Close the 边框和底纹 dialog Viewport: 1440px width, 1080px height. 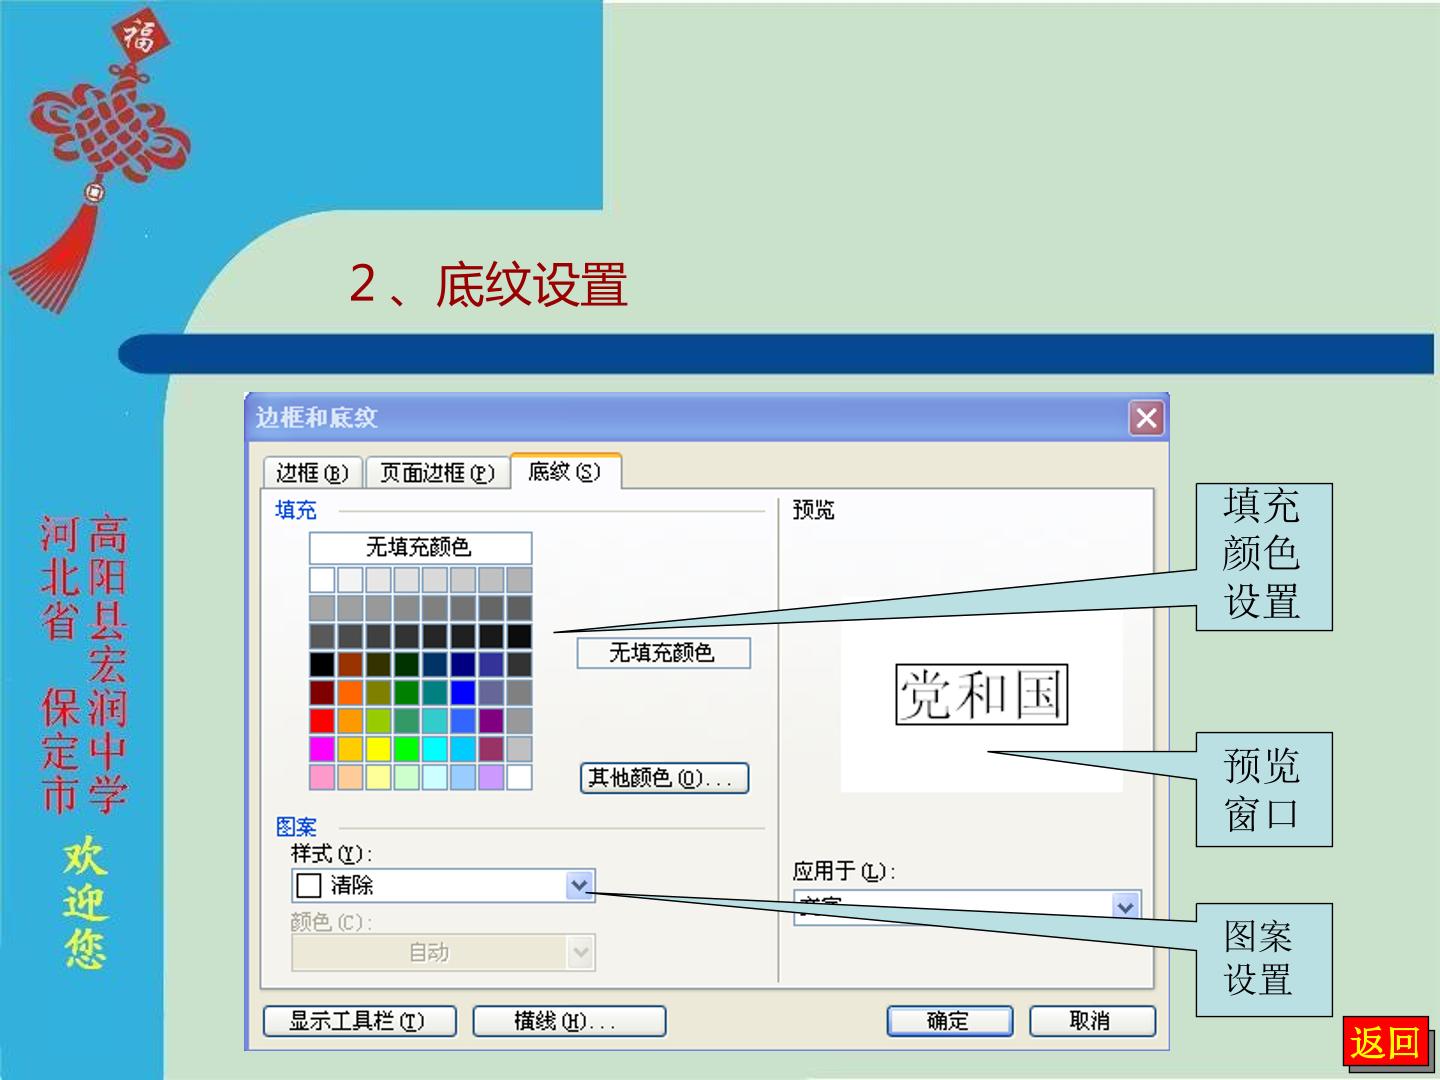click(x=1146, y=418)
